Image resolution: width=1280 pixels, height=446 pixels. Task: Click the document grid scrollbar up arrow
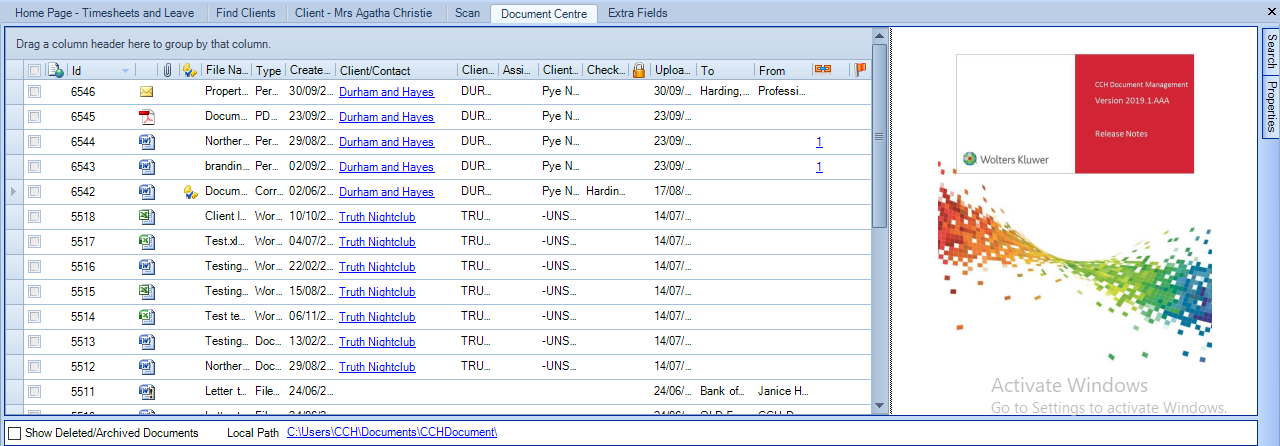point(880,38)
